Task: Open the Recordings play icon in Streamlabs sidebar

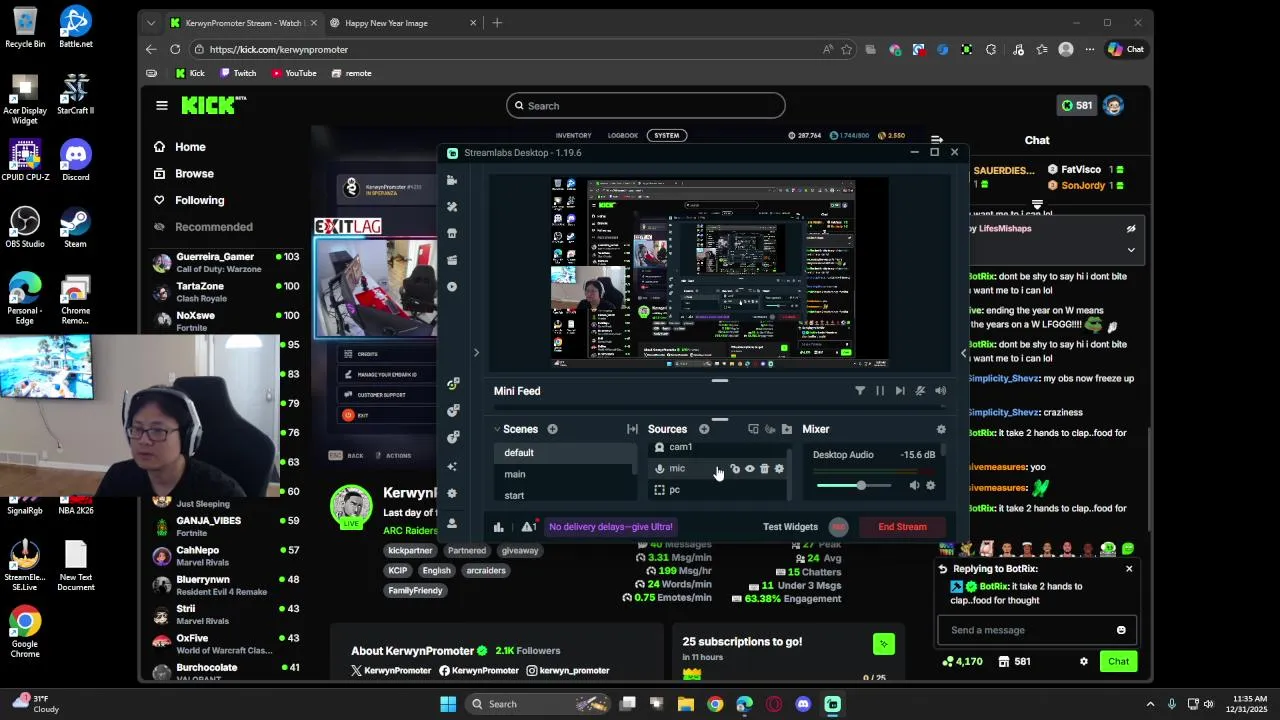Action: point(452,287)
